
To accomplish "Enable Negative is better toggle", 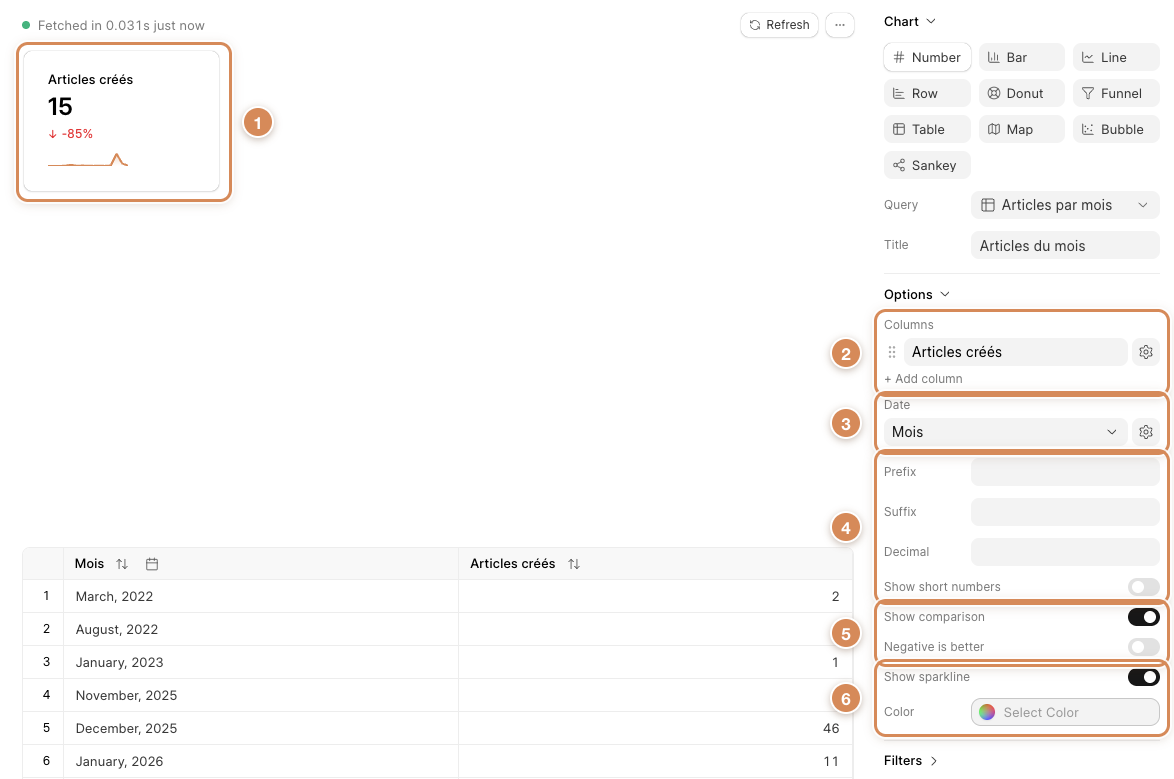I will [x=1143, y=646].
